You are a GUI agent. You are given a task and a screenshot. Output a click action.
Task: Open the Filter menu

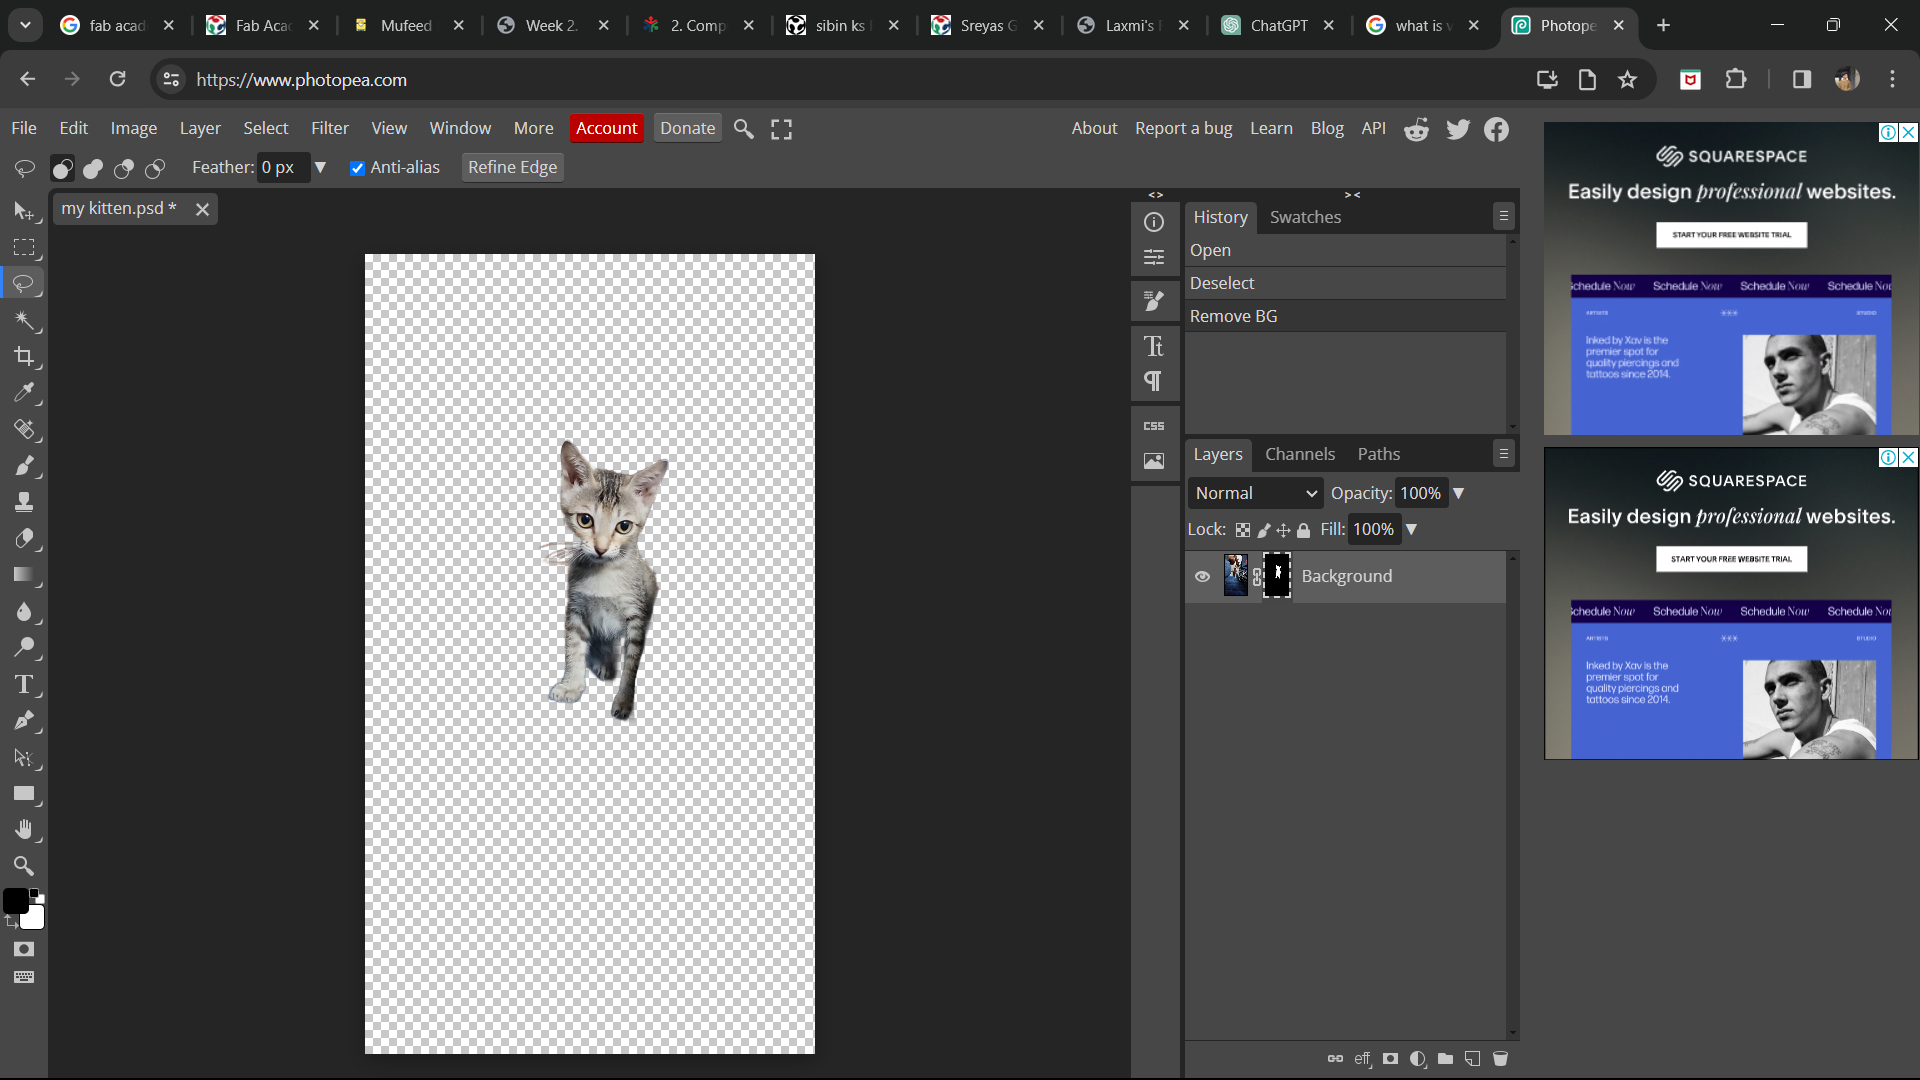330,128
